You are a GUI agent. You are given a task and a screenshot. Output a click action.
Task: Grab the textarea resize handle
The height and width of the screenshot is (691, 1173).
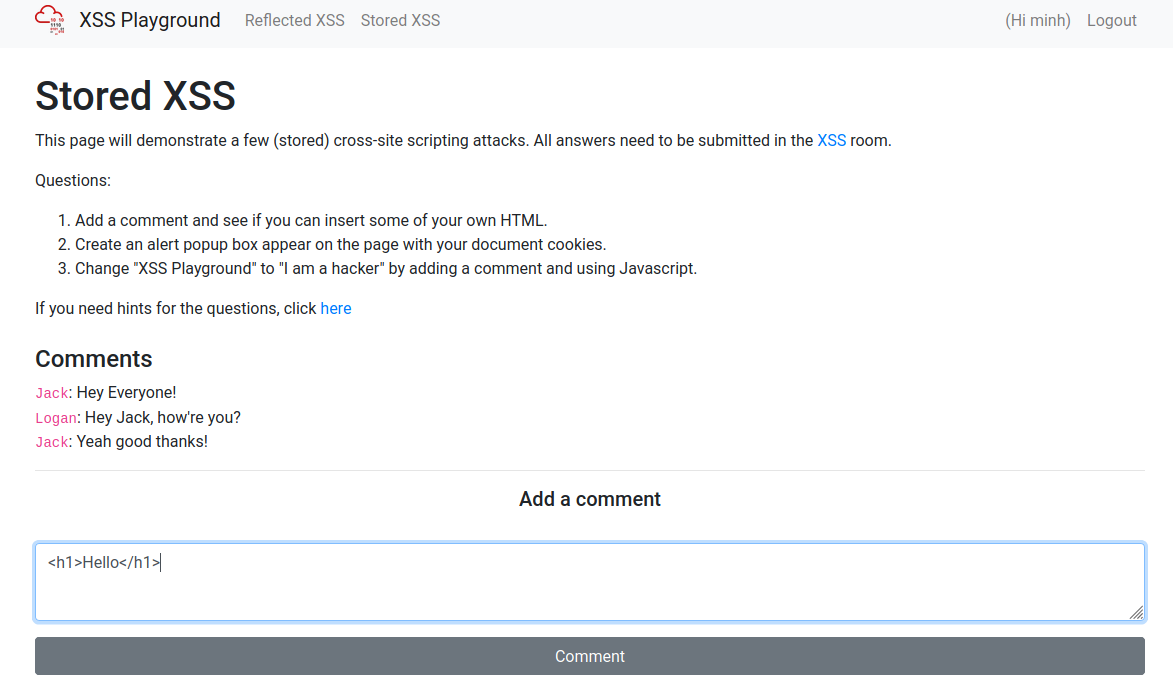(1136, 612)
